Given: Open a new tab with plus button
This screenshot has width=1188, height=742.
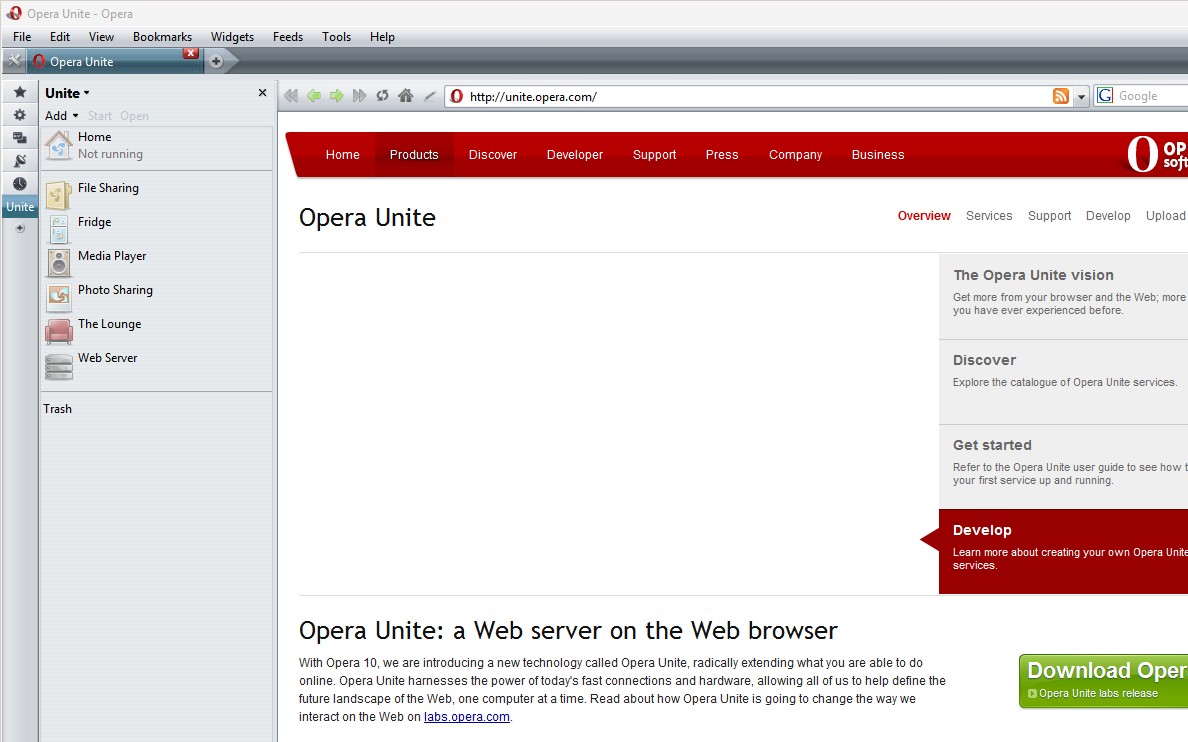Looking at the screenshot, I should pyautogui.click(x=216, y=61).
